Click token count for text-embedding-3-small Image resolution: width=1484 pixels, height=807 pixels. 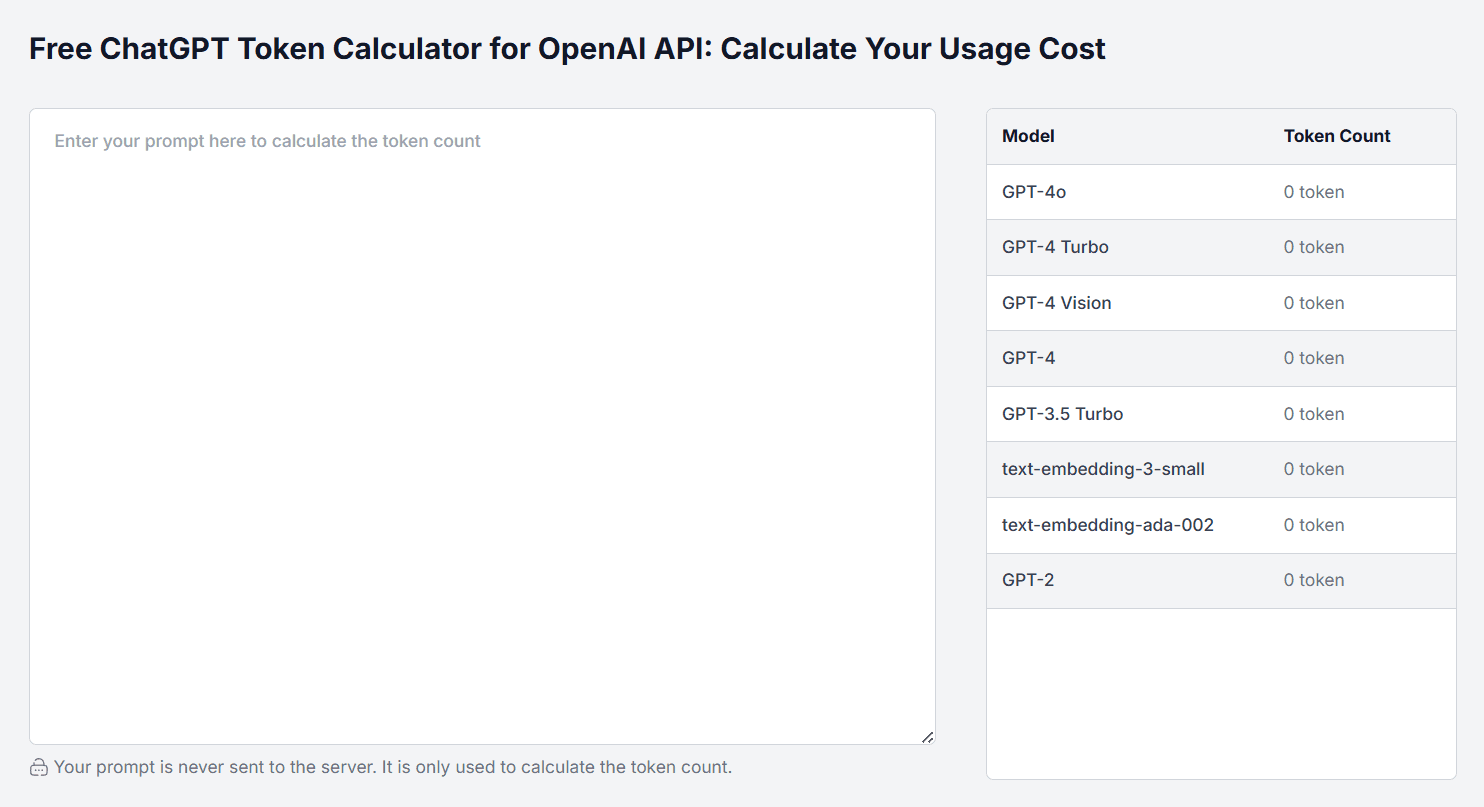pyautogui.click(x=1314, y=469)
